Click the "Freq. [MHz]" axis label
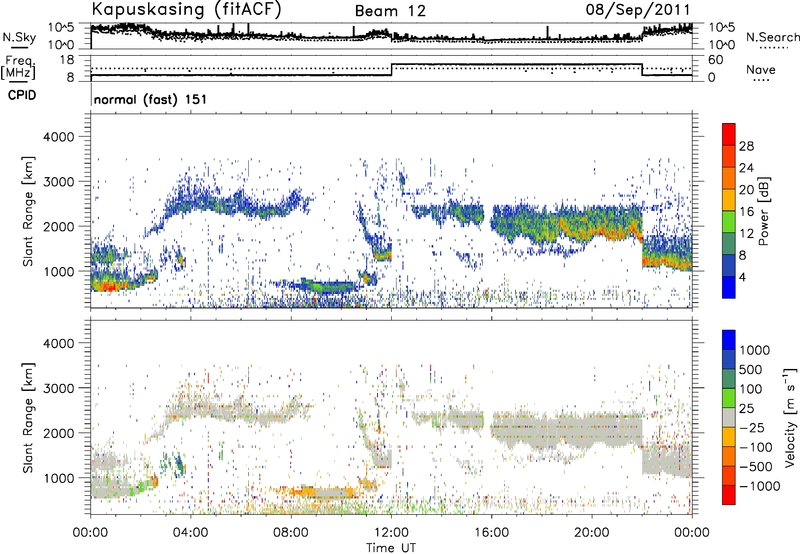The height and width of the screenshot is (554, 800). 18,67
